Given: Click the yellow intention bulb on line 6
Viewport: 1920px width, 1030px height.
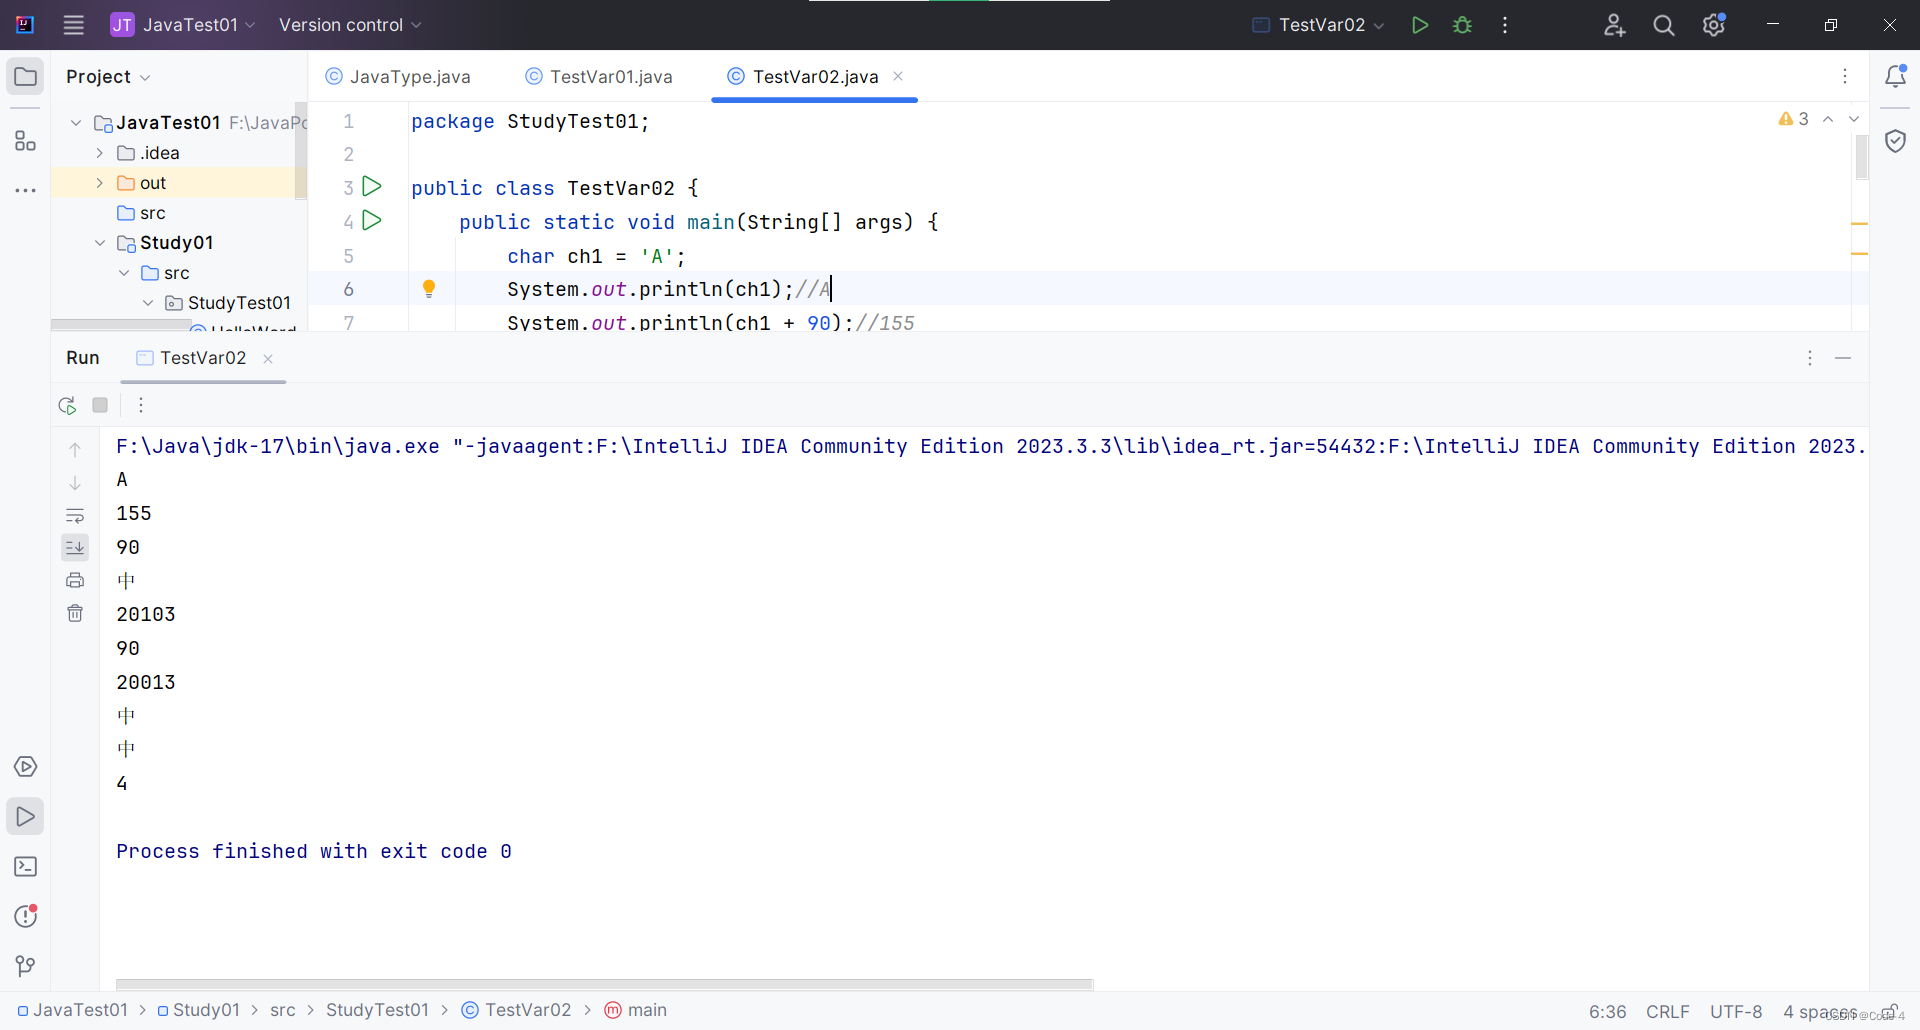Looking at the screenshot, I should (x=429, y=289).
